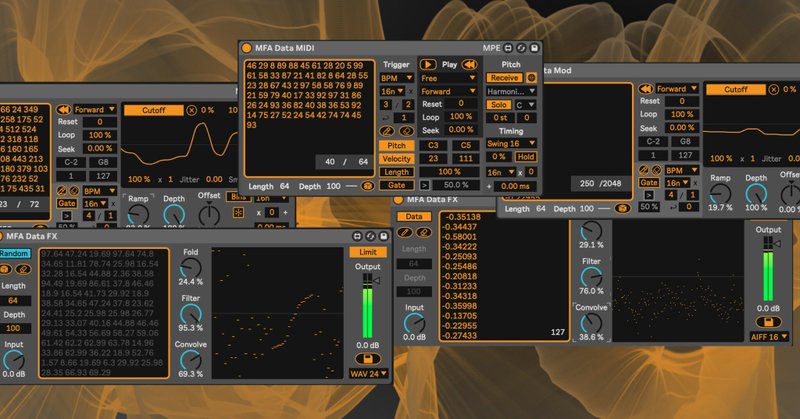
Task: Click the Seek 0.00 % field in MFA Data MIDI
Action: (461, 130)
